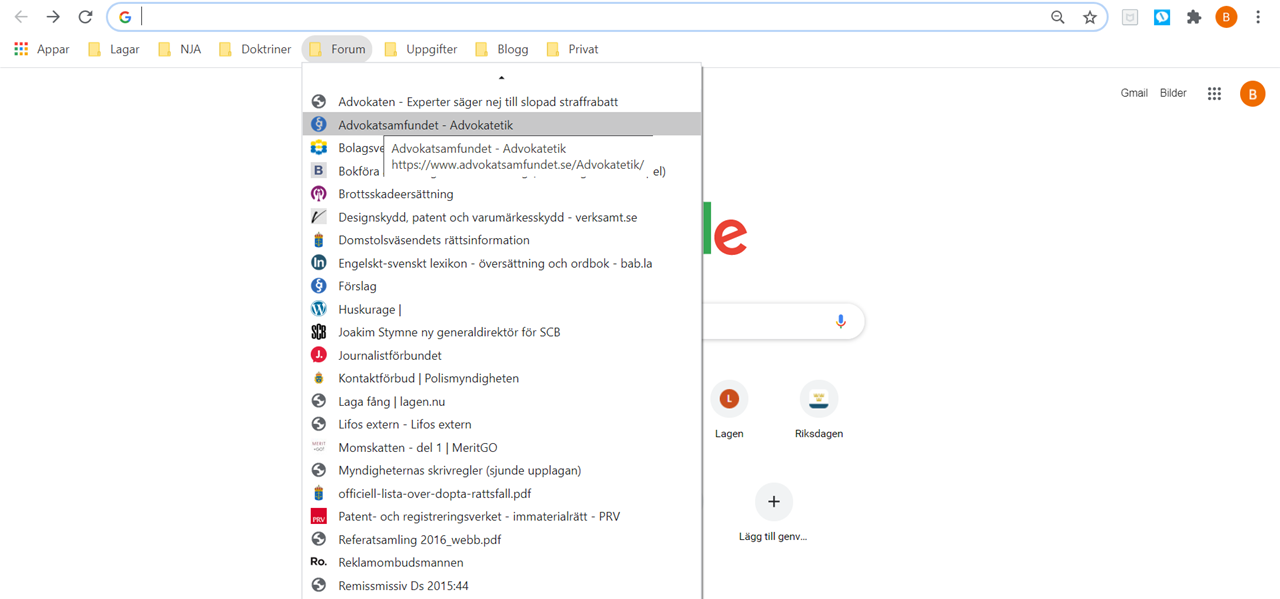This screenshot has height=599, width=1280.
Task: Open the Lagen shortcut tile
Action: coord(729,411)
